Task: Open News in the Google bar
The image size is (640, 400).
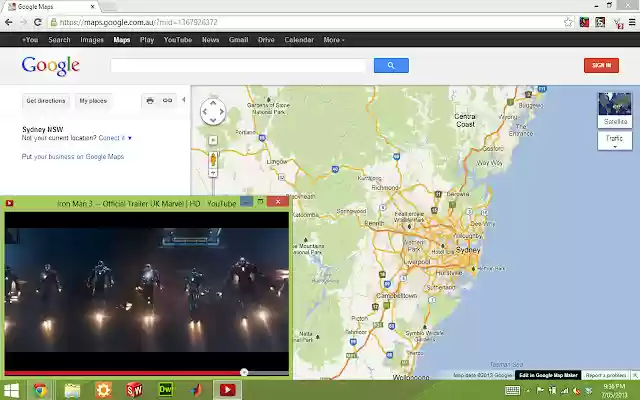Action: (211, 40)
